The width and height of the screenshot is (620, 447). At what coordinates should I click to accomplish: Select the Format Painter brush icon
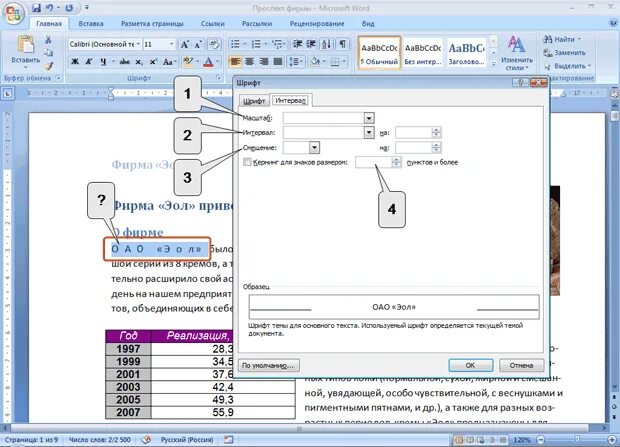(48, 66)
